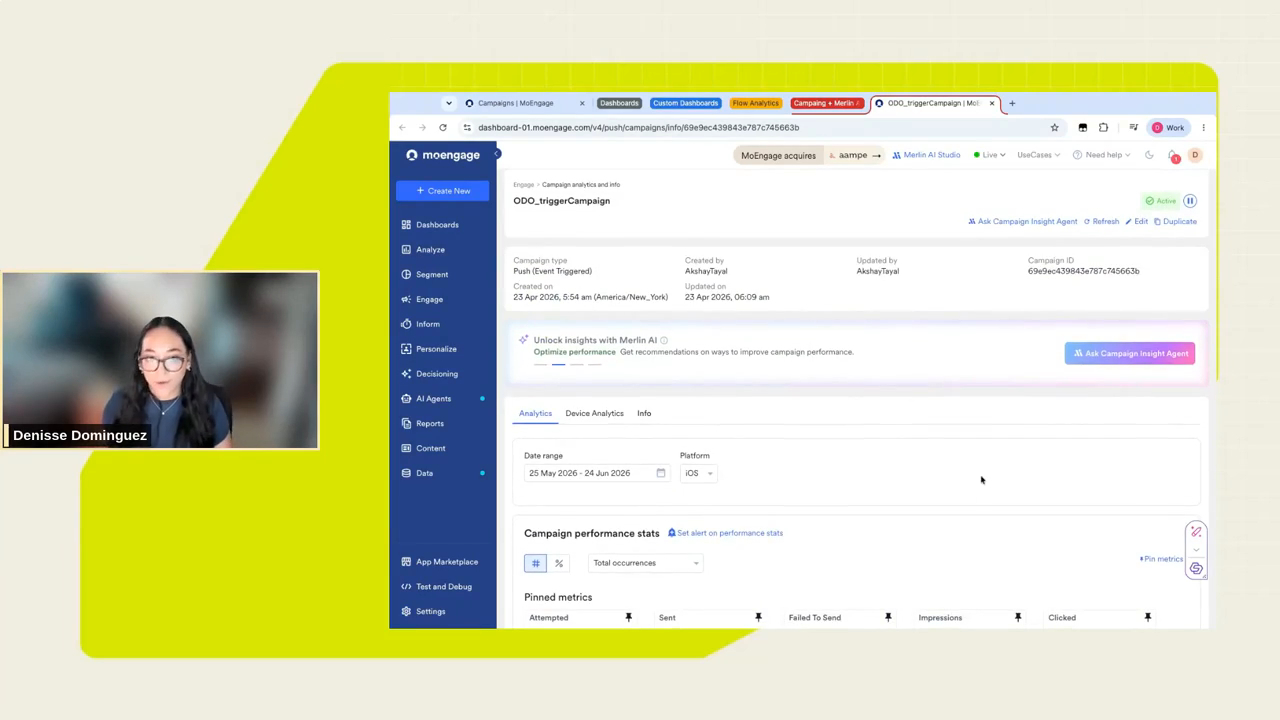This screenshot has height=720, width=1280.
Task: Edit the campaign
Action: pyautogui.click(x=1137, y=222)
